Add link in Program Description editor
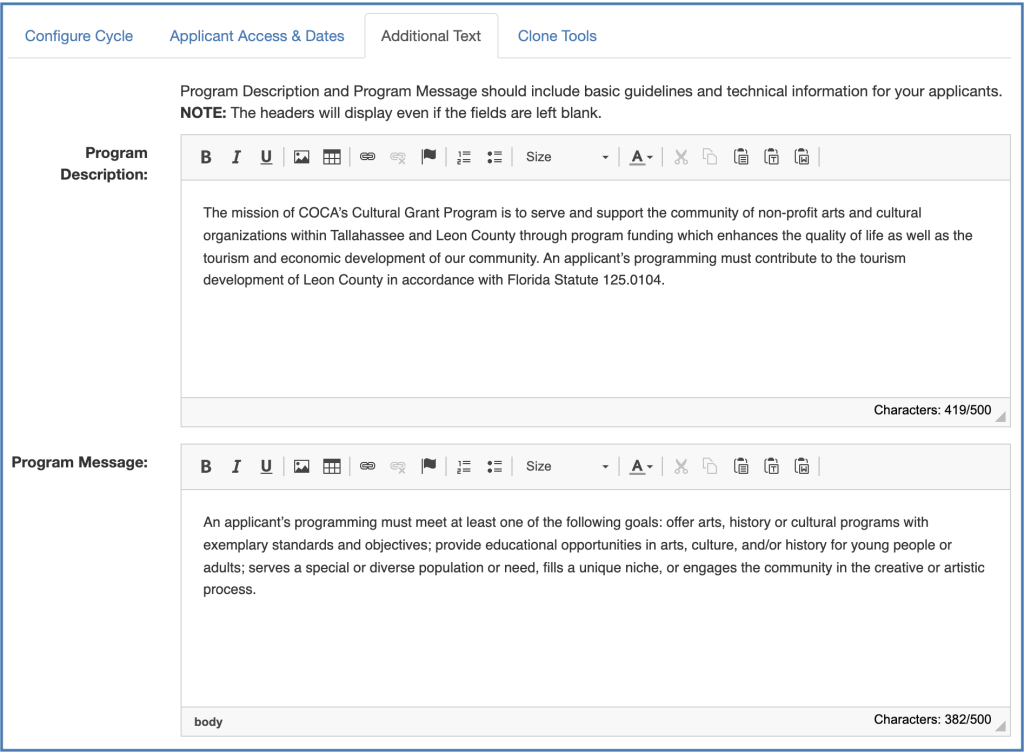The height and width of the screenshot is (753, 1024). coord(367,157)
